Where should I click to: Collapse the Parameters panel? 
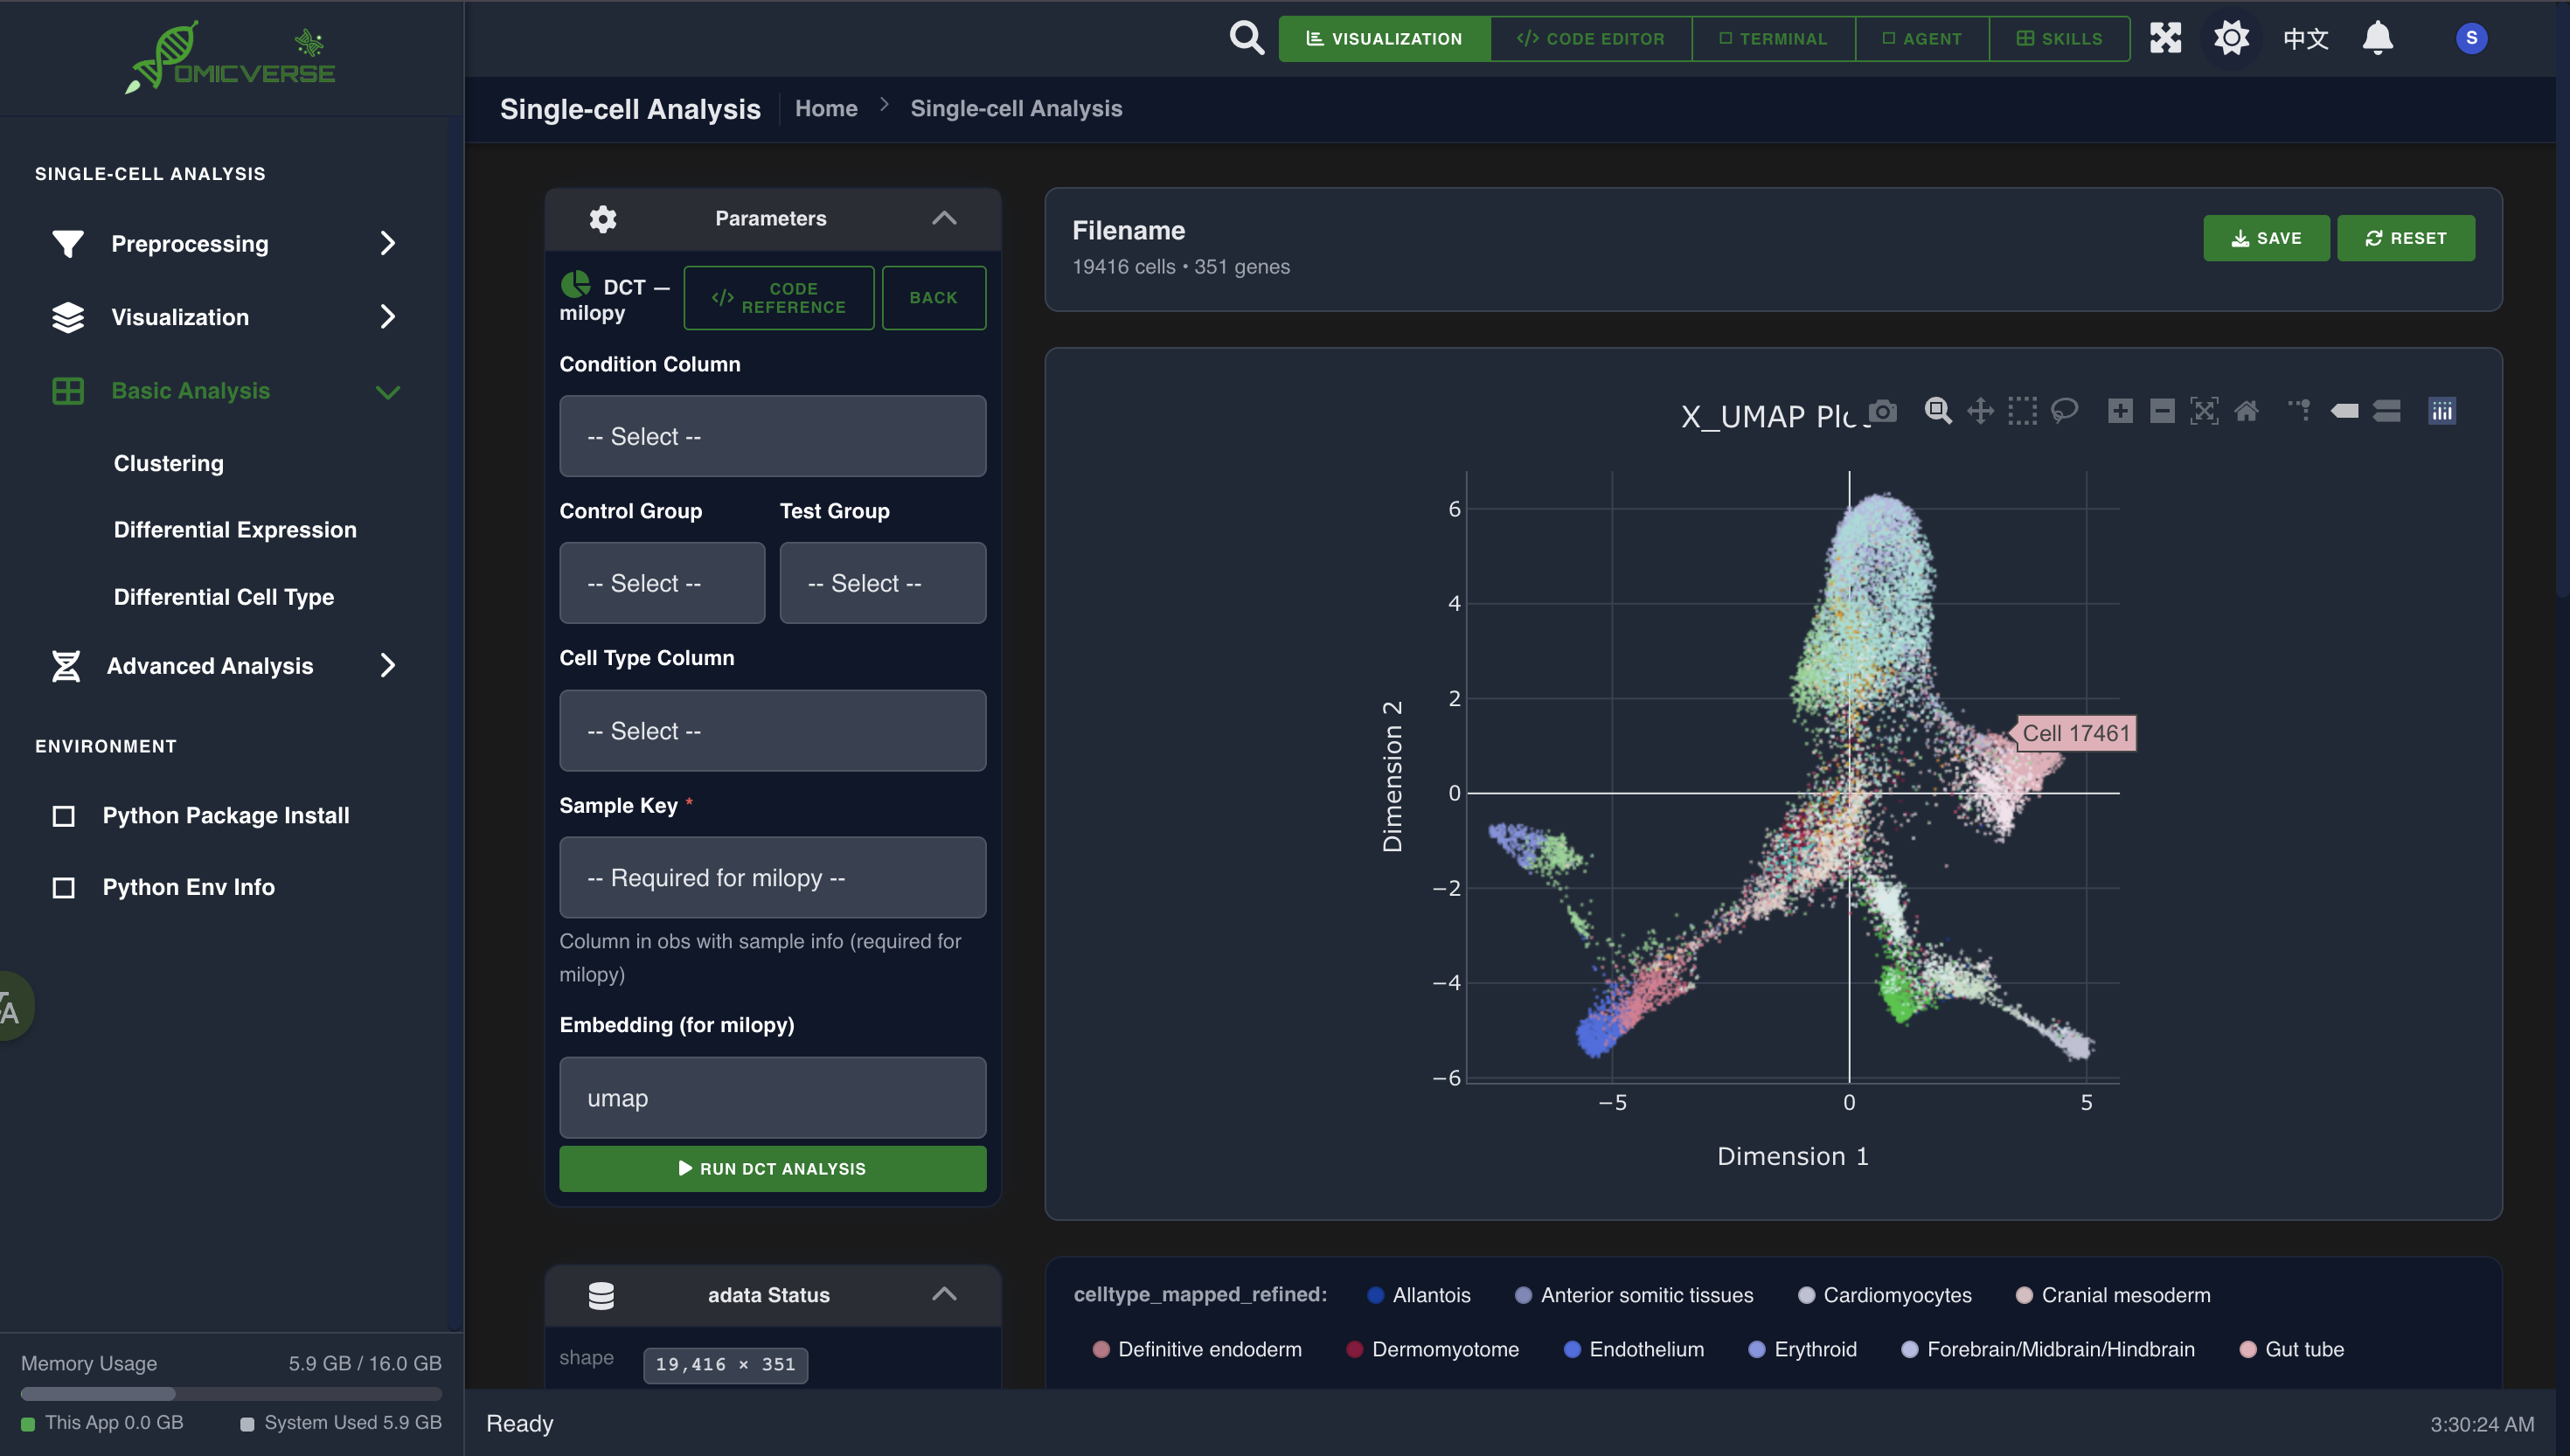(943, 218)
